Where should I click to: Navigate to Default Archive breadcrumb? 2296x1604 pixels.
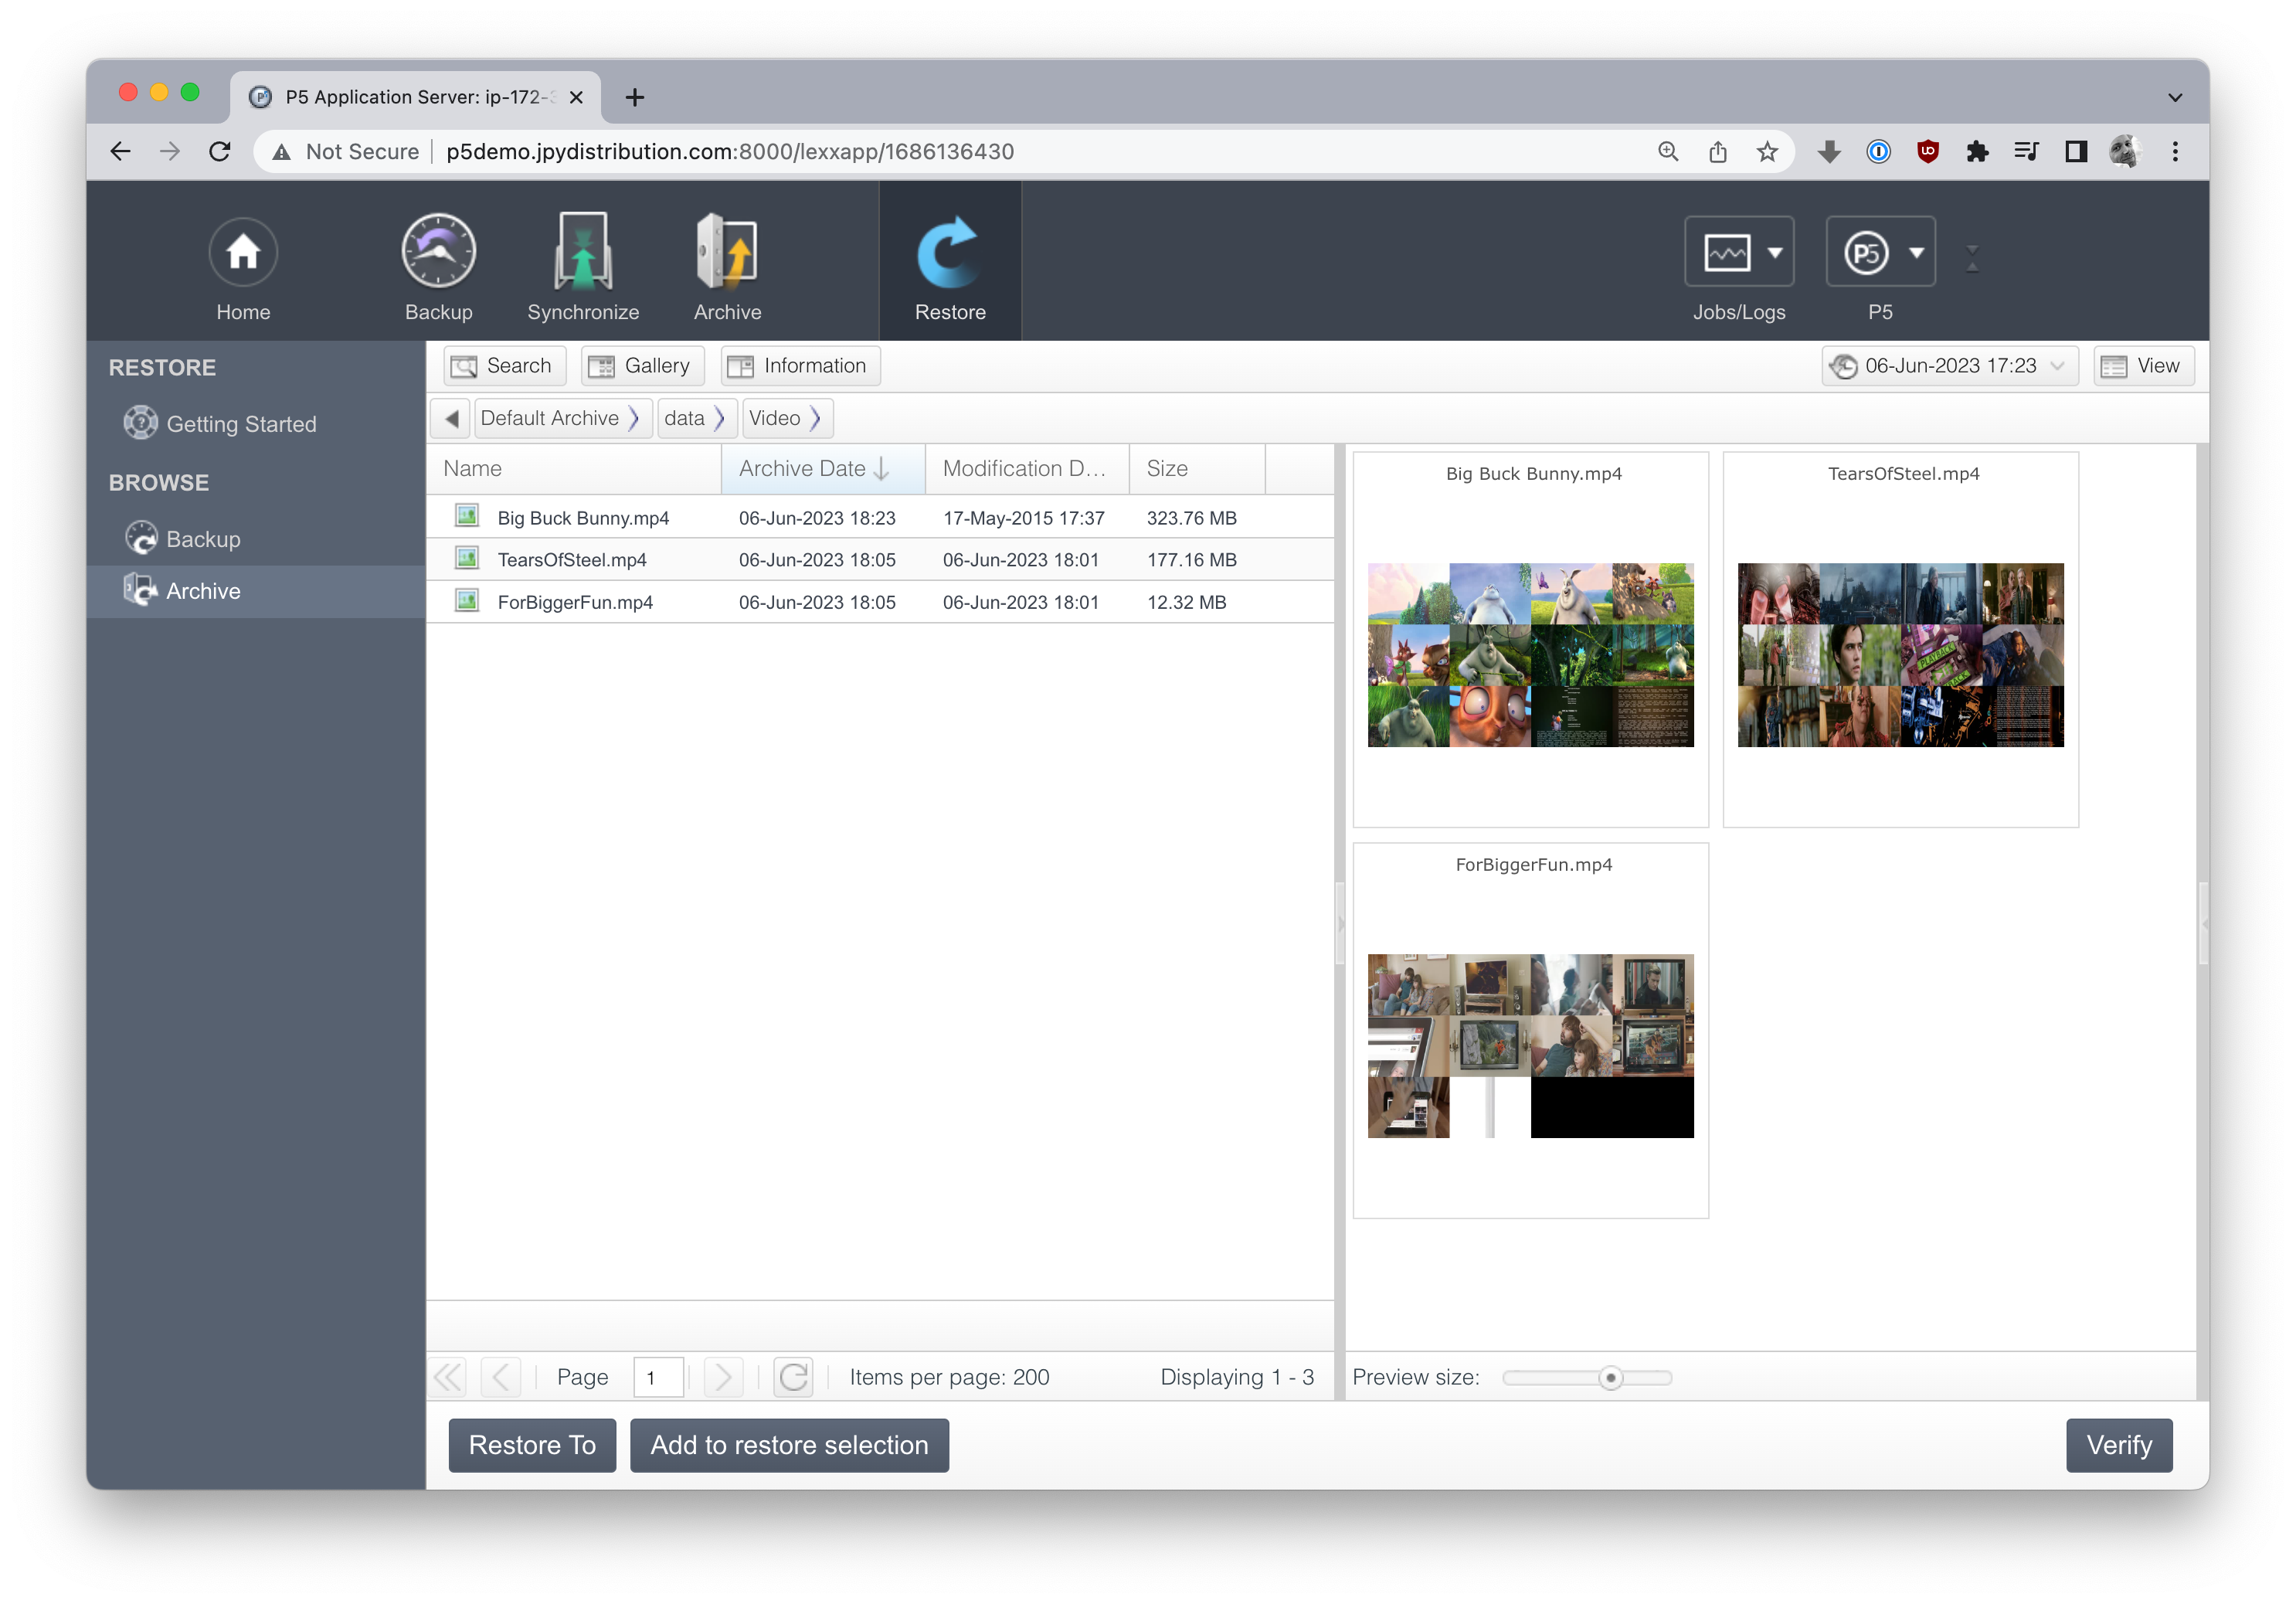point(549,418)
